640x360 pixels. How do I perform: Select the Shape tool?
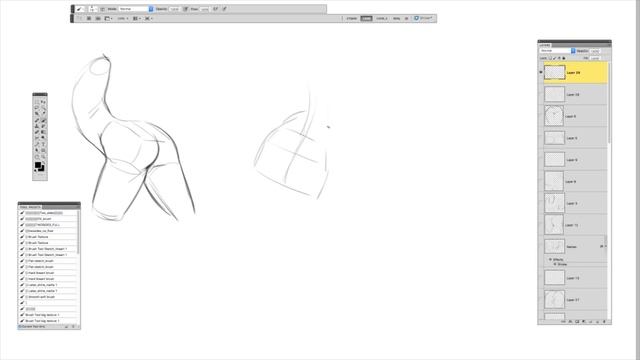43,150
